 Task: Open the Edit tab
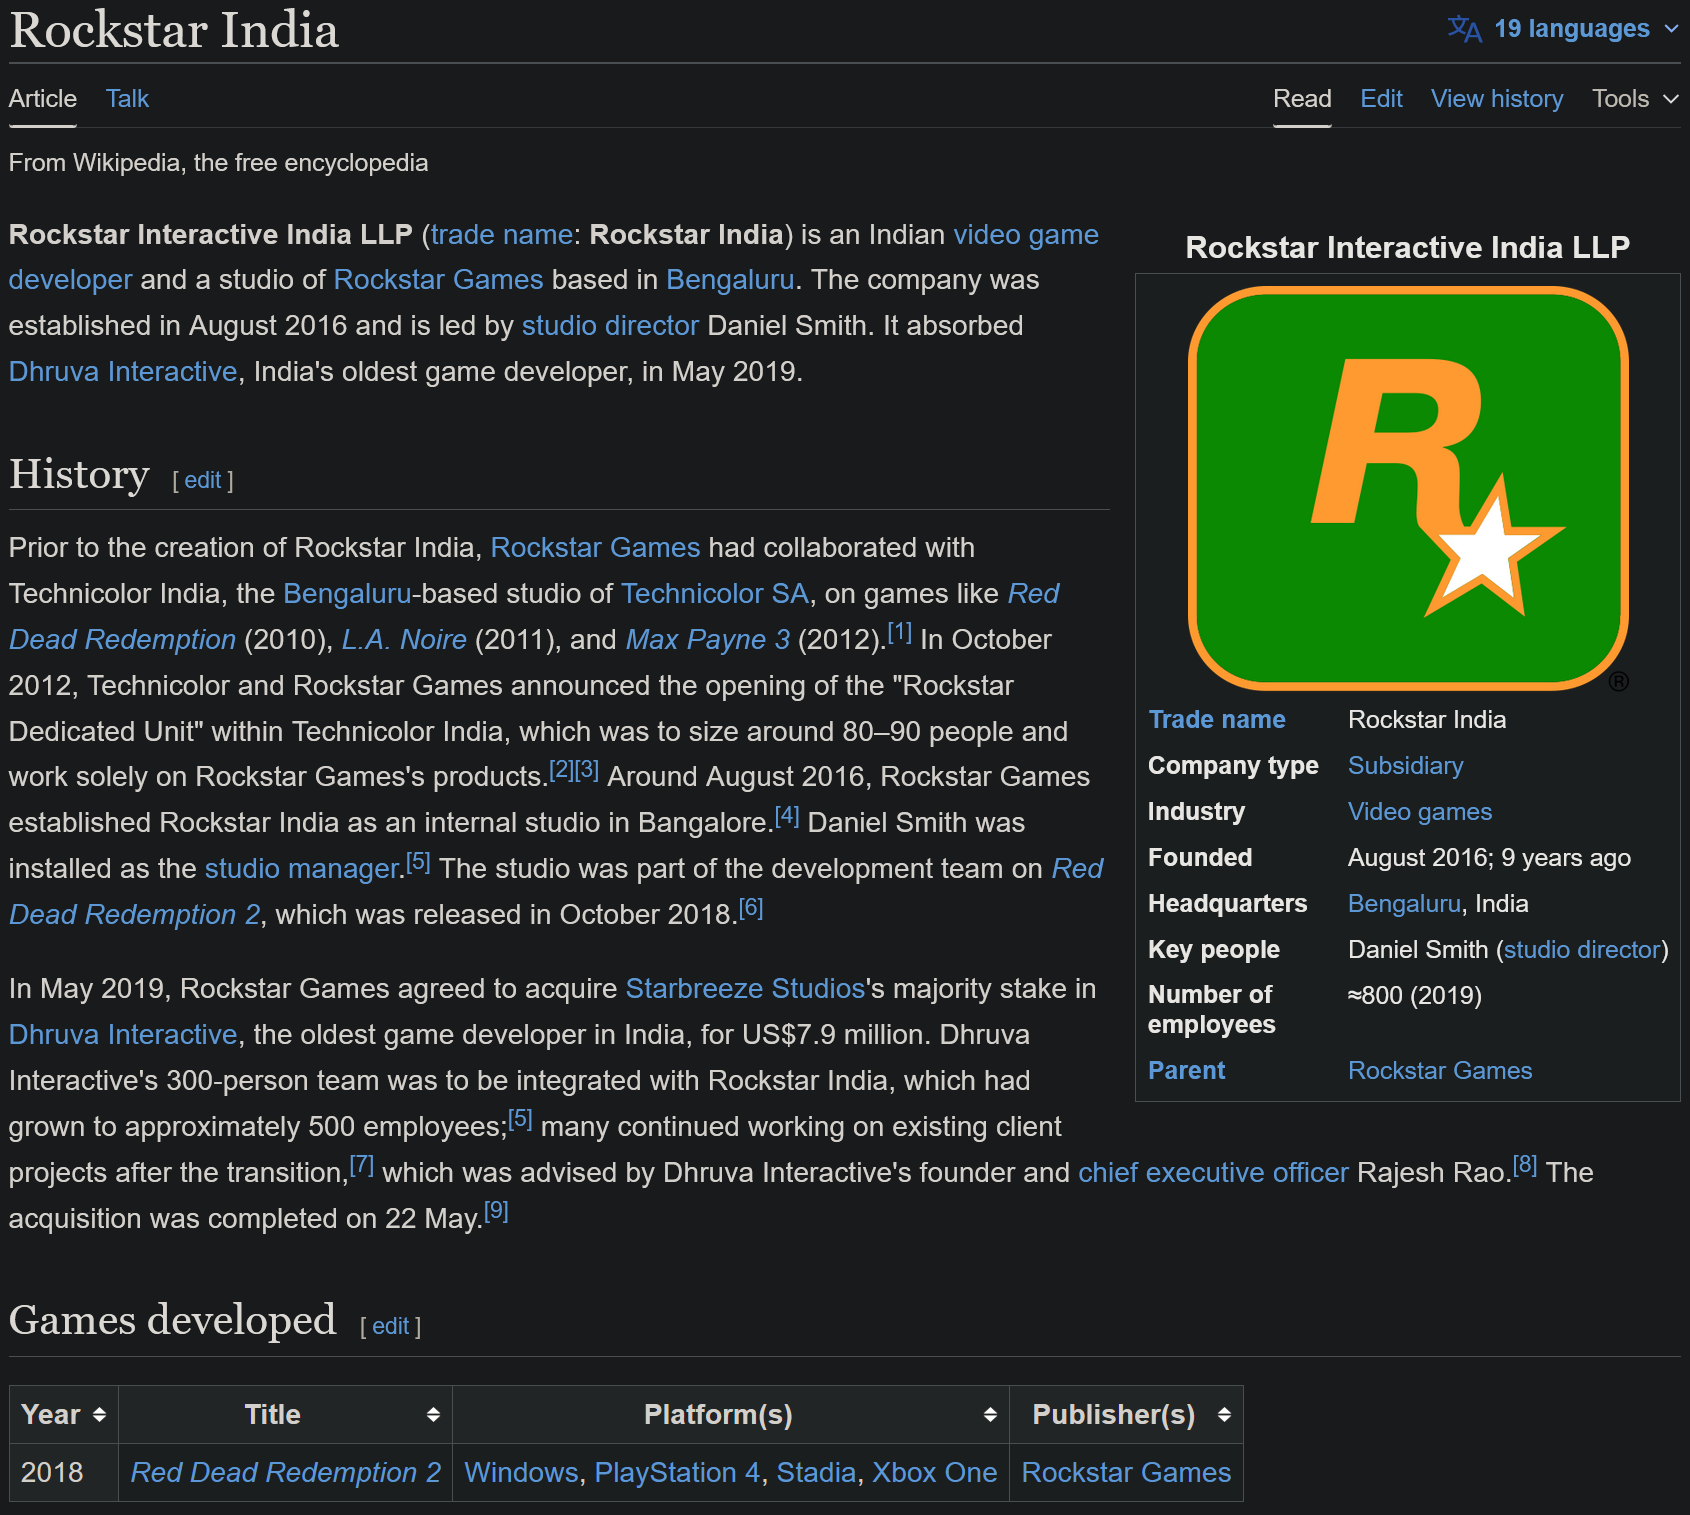pos(1381,98)
